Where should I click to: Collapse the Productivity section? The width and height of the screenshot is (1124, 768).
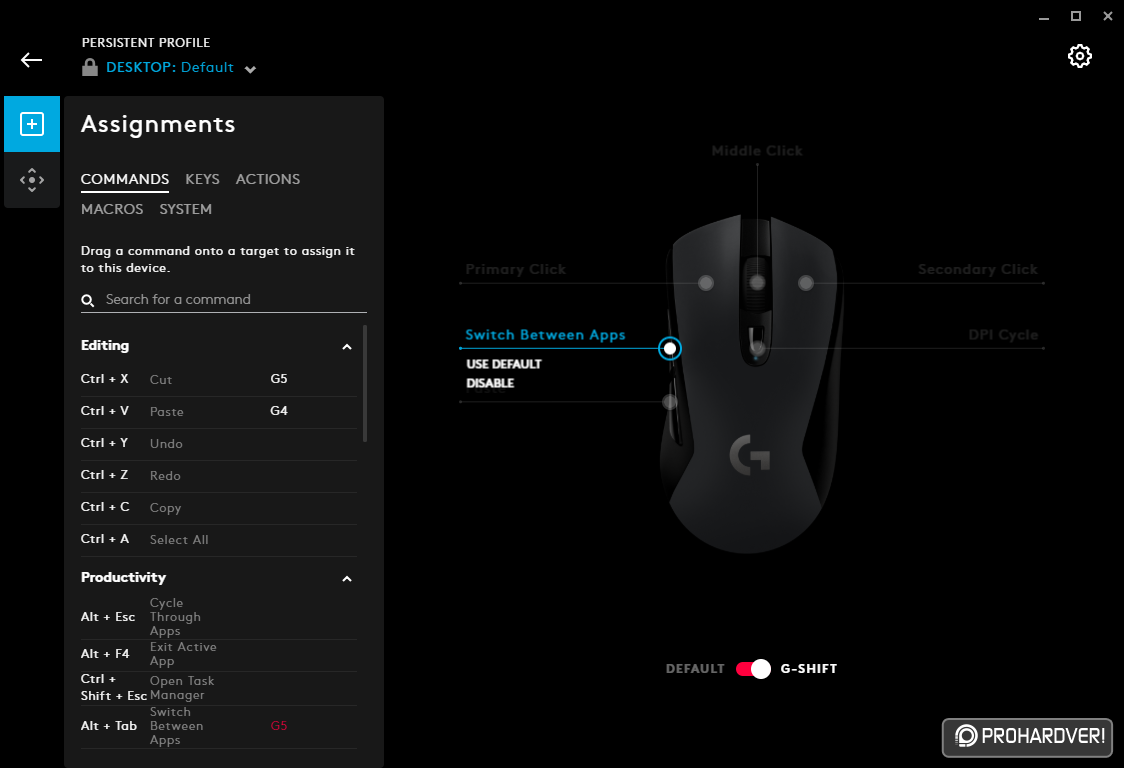347,579
